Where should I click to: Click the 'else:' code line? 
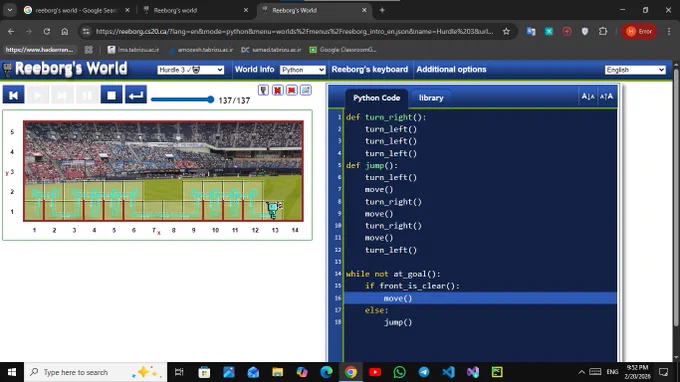click(x=376, y=310)
